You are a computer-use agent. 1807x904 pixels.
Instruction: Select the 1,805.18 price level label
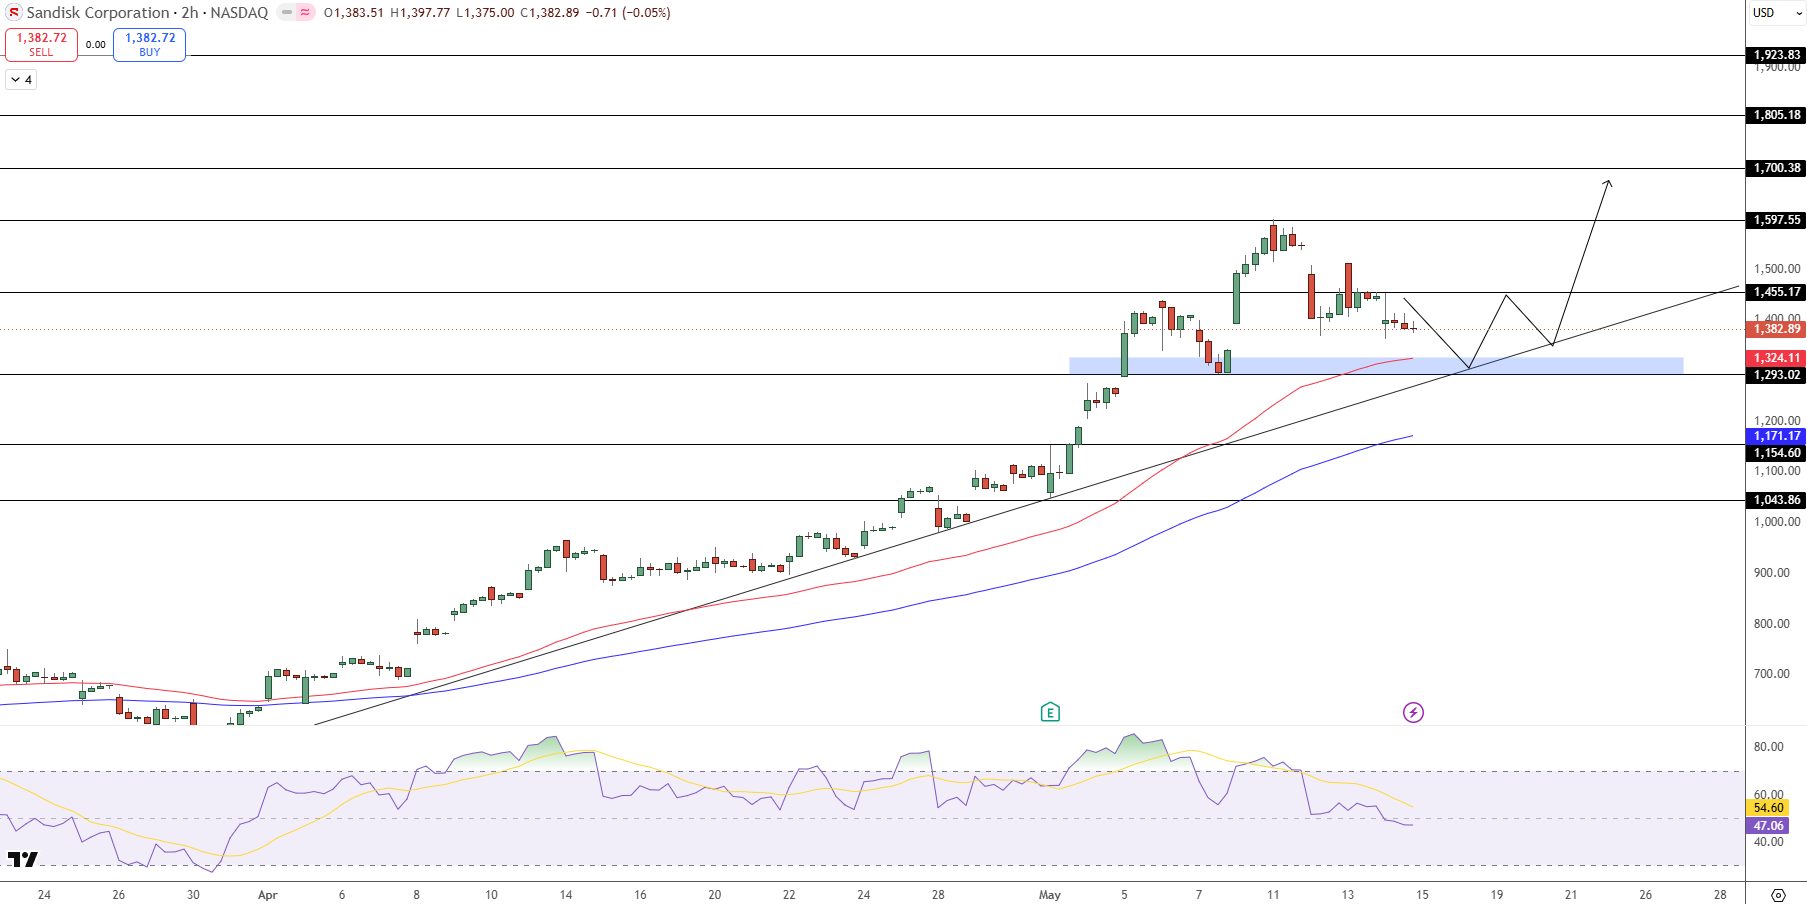coord(1776,115)
